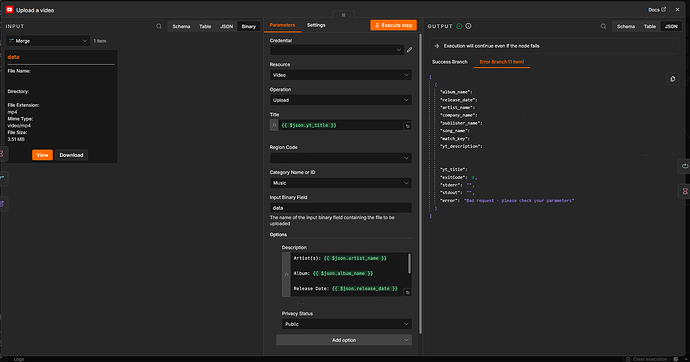Click the "exitCode" key in the output JSON
Screen dimensions: 690x362
(x=454, y=177)
